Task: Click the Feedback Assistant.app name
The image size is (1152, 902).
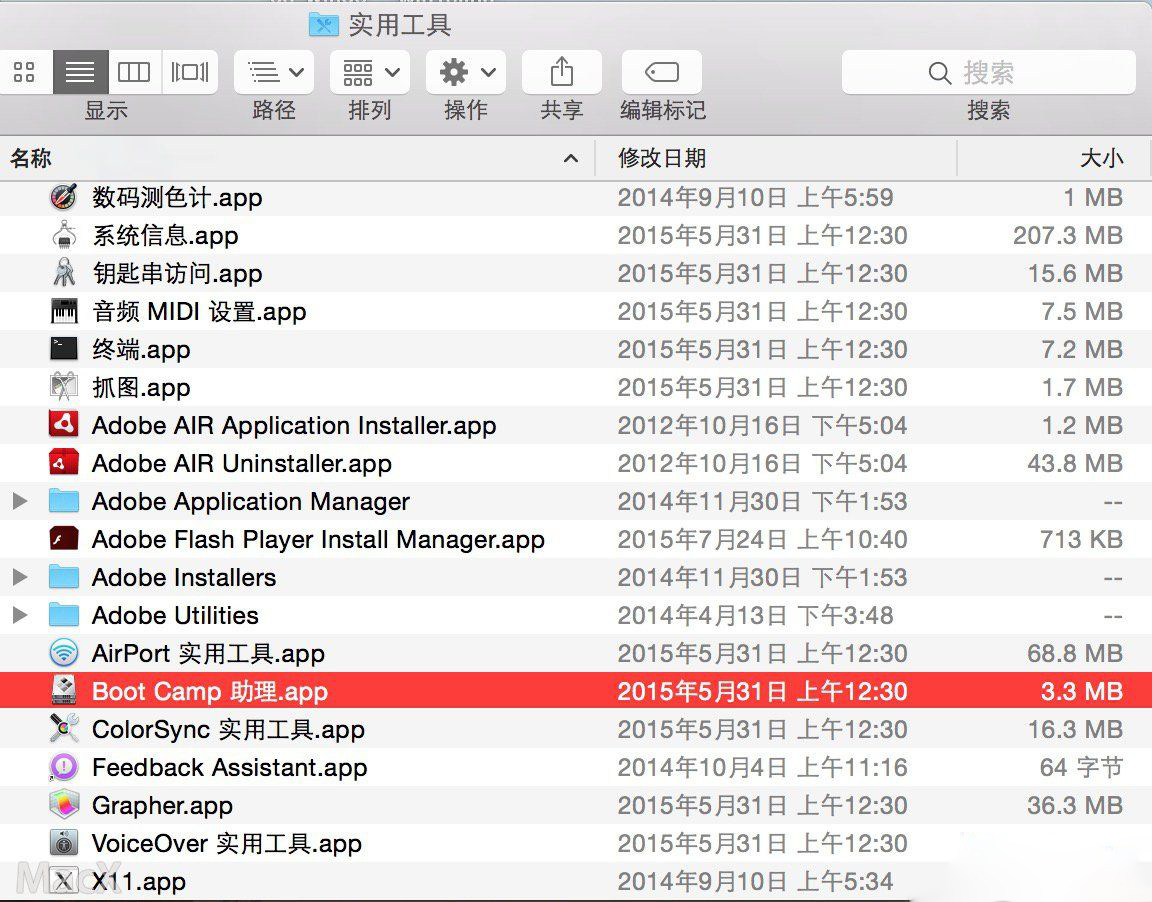Action: tap(229, 768)
